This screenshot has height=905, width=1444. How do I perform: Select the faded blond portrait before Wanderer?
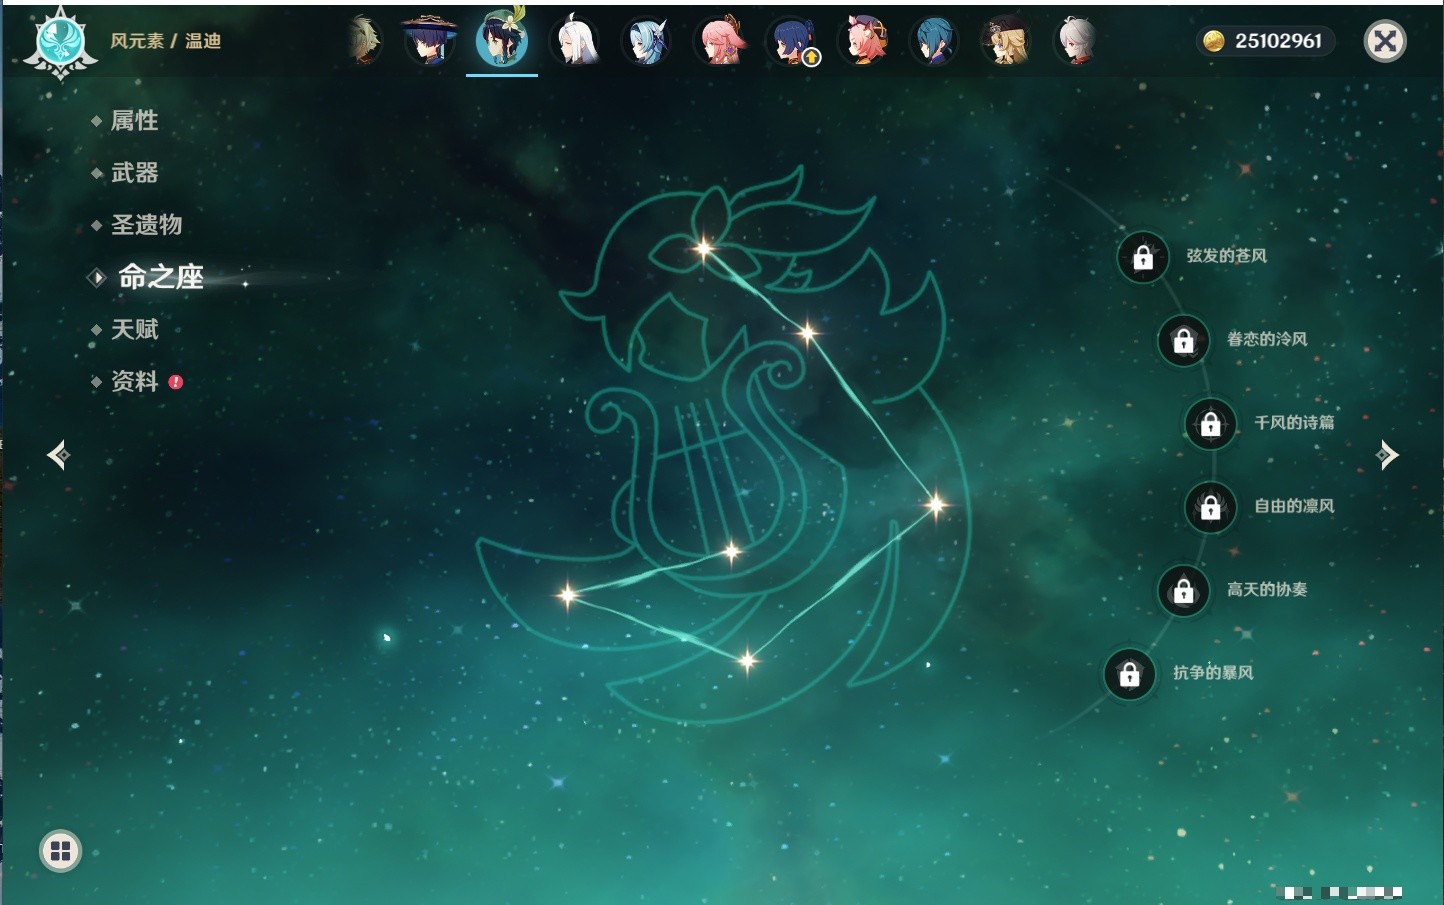tap(364, 41)
